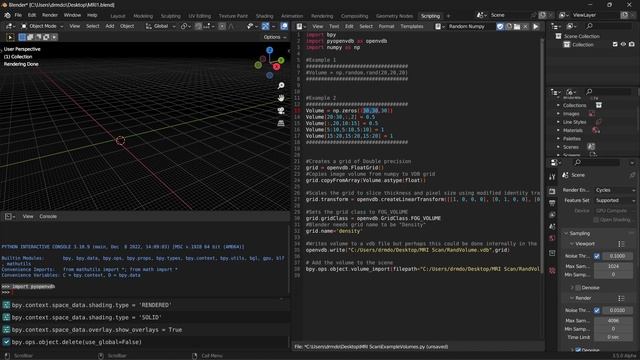640x360 pixels.
Task: Open the Object Mode dropdown
Action: 42,26
